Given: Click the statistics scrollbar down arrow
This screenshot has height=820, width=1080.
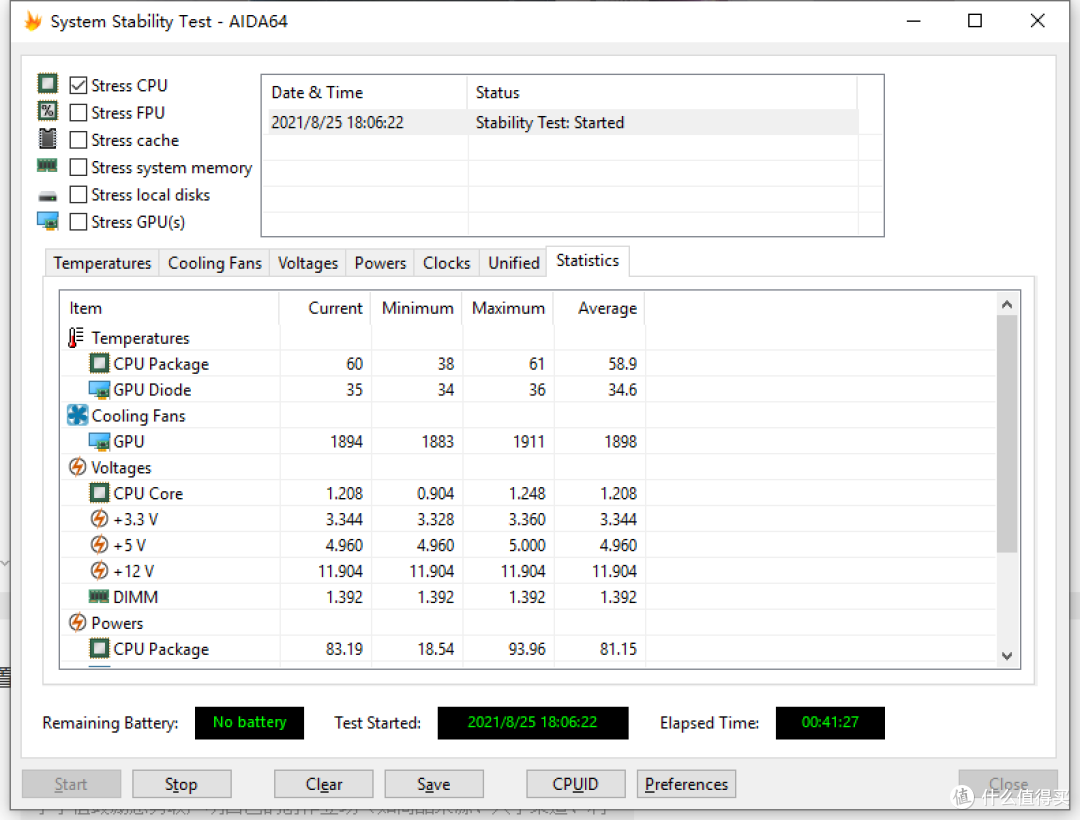Looking at the screenshot, I should click(x=1007, y=655).
